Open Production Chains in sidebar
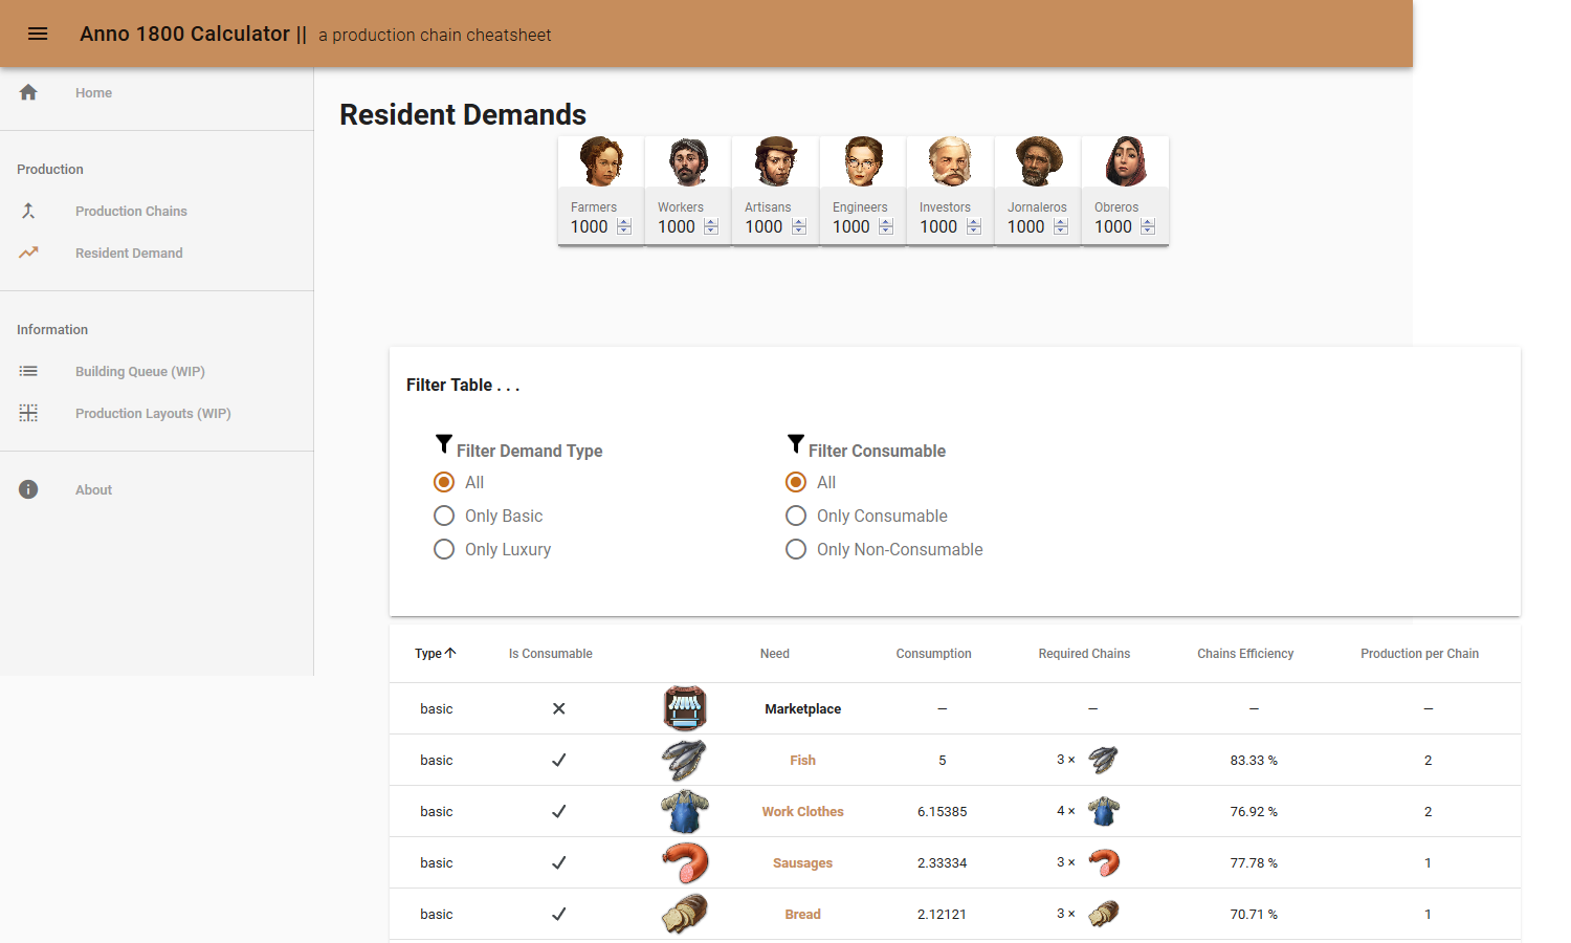This screenshot has width=1571, height=943. click(131, 211)
